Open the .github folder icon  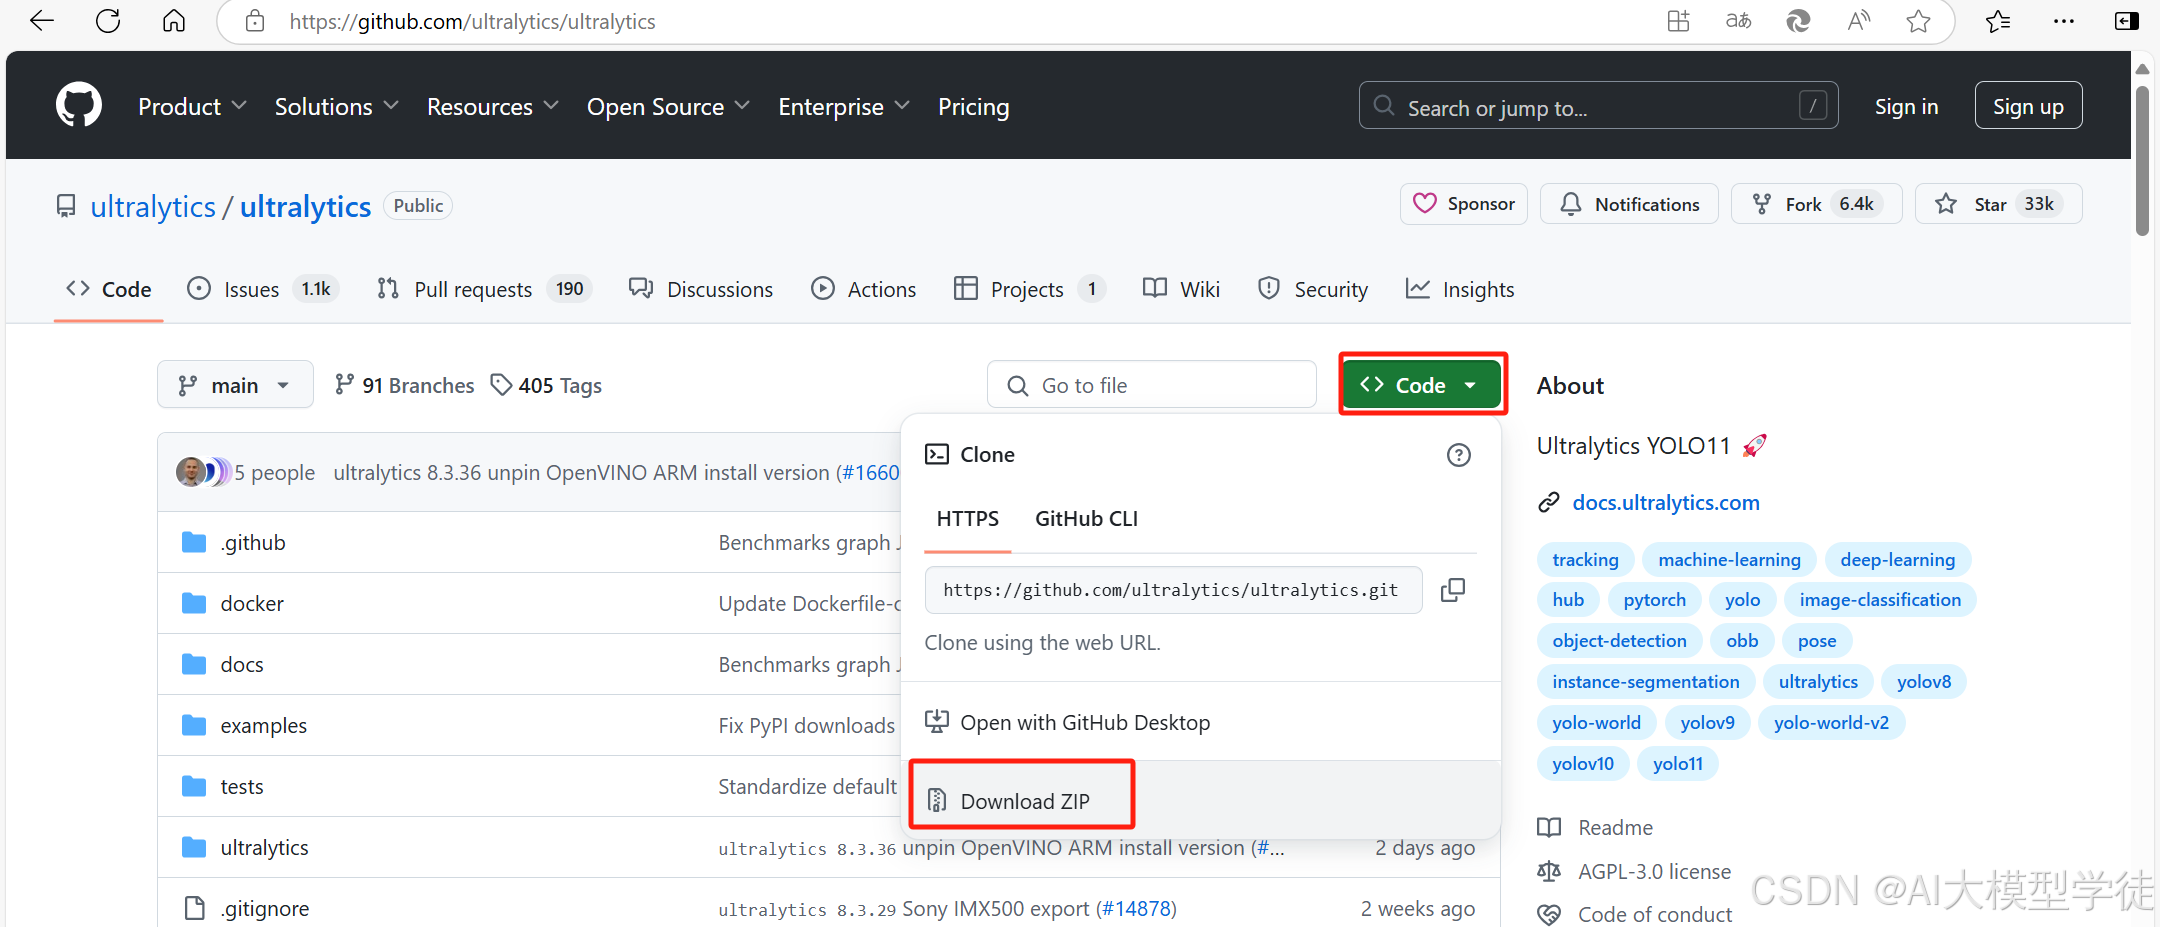coord(194,542)
